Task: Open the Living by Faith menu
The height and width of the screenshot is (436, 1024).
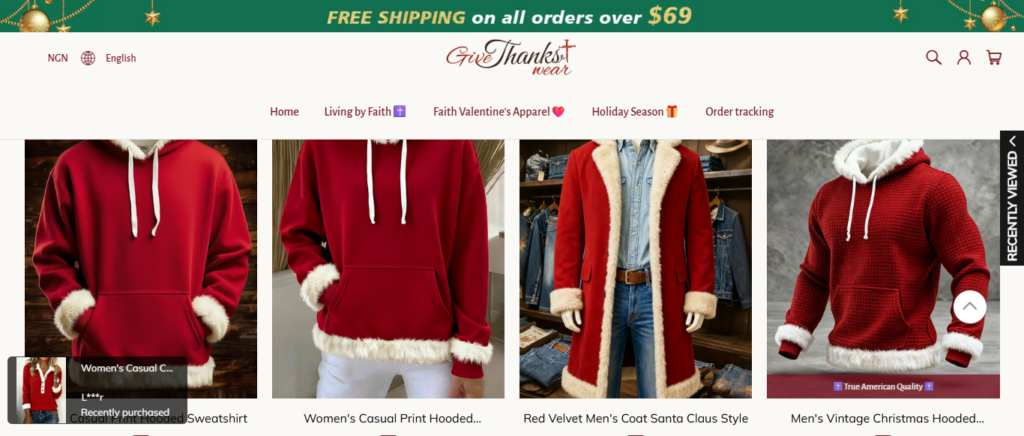Action: (x=365, y=112)
